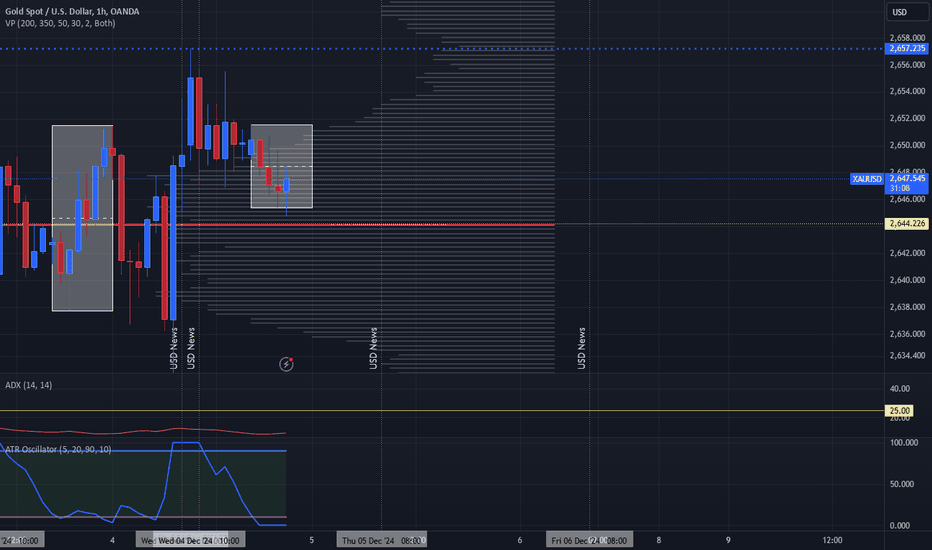
Task: Click the yellow 2,644.226 price label
Action: tap(906, 224)
